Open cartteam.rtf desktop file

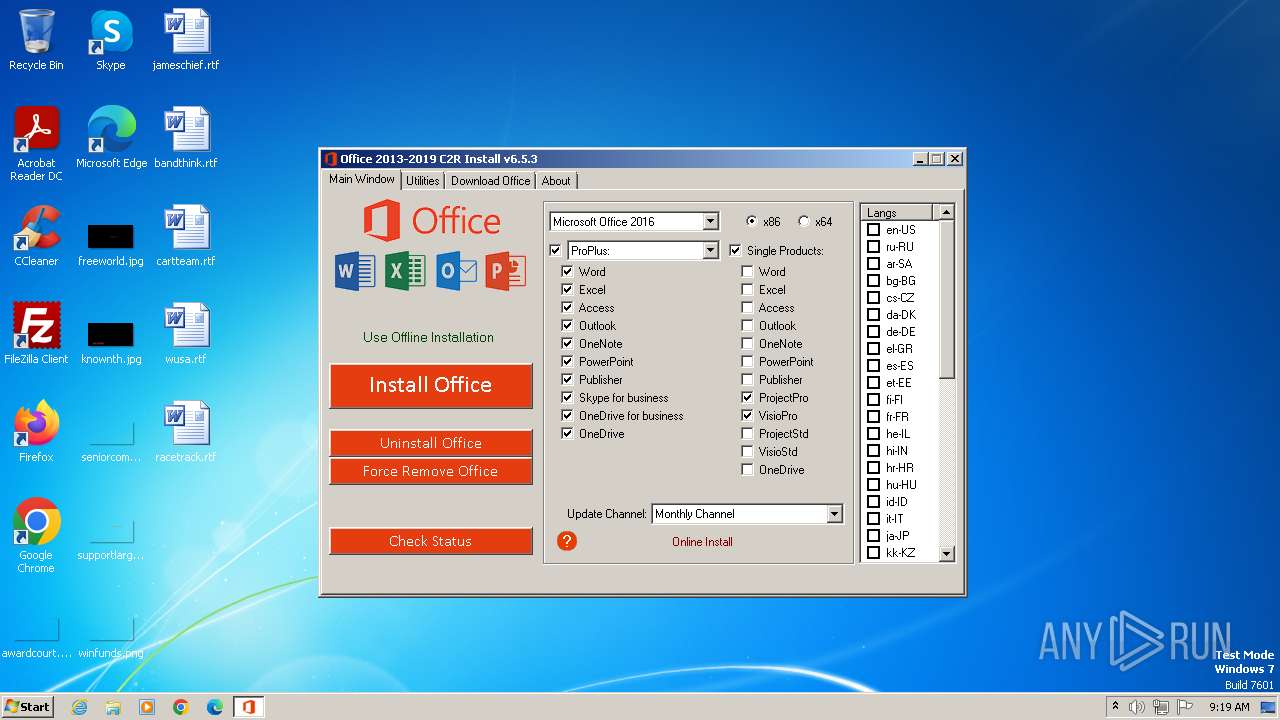click(186, 236)
